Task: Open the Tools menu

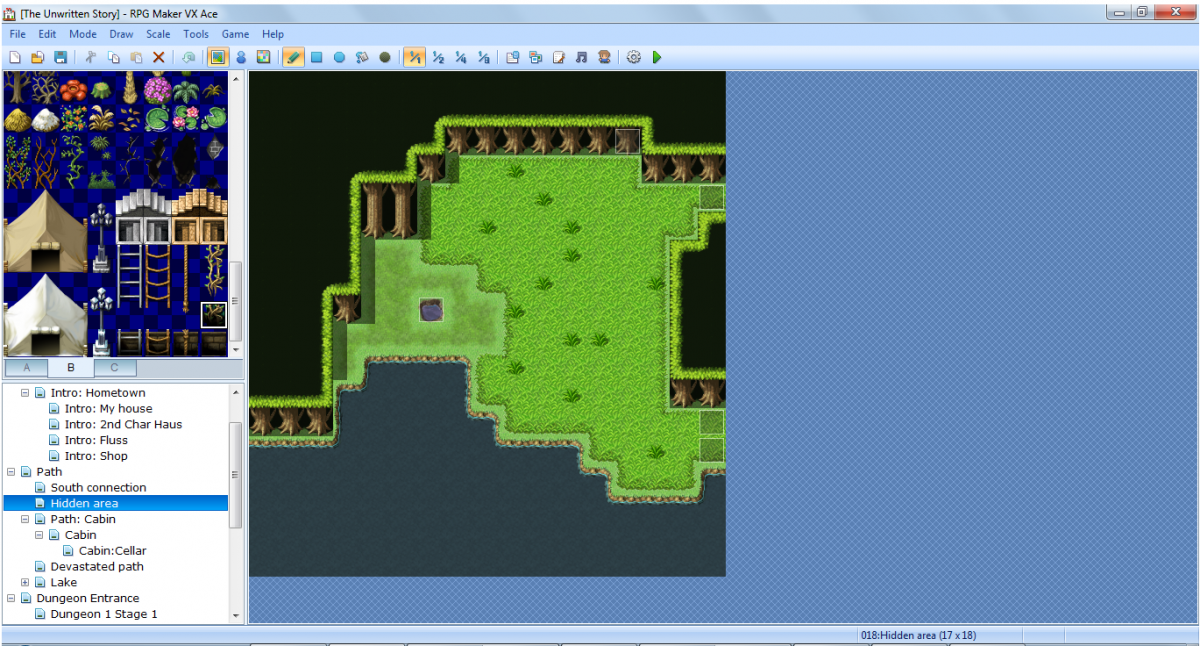Action: click(196, 34)
